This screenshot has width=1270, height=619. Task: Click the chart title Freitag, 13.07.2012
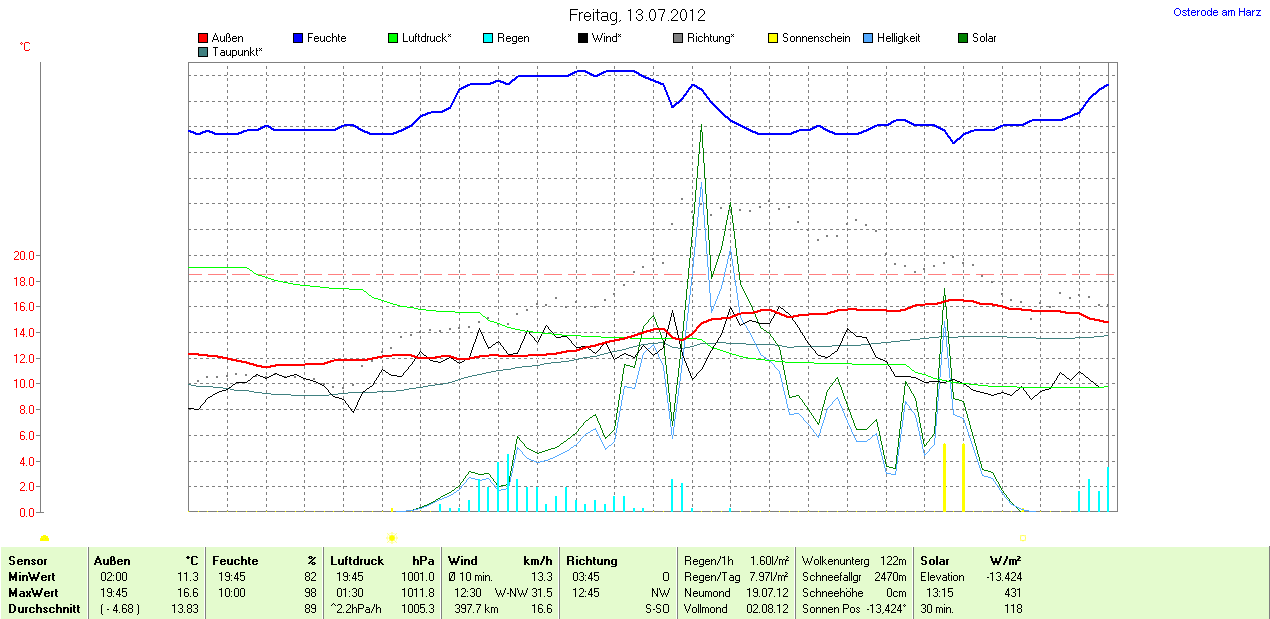(x=637, y=15)
